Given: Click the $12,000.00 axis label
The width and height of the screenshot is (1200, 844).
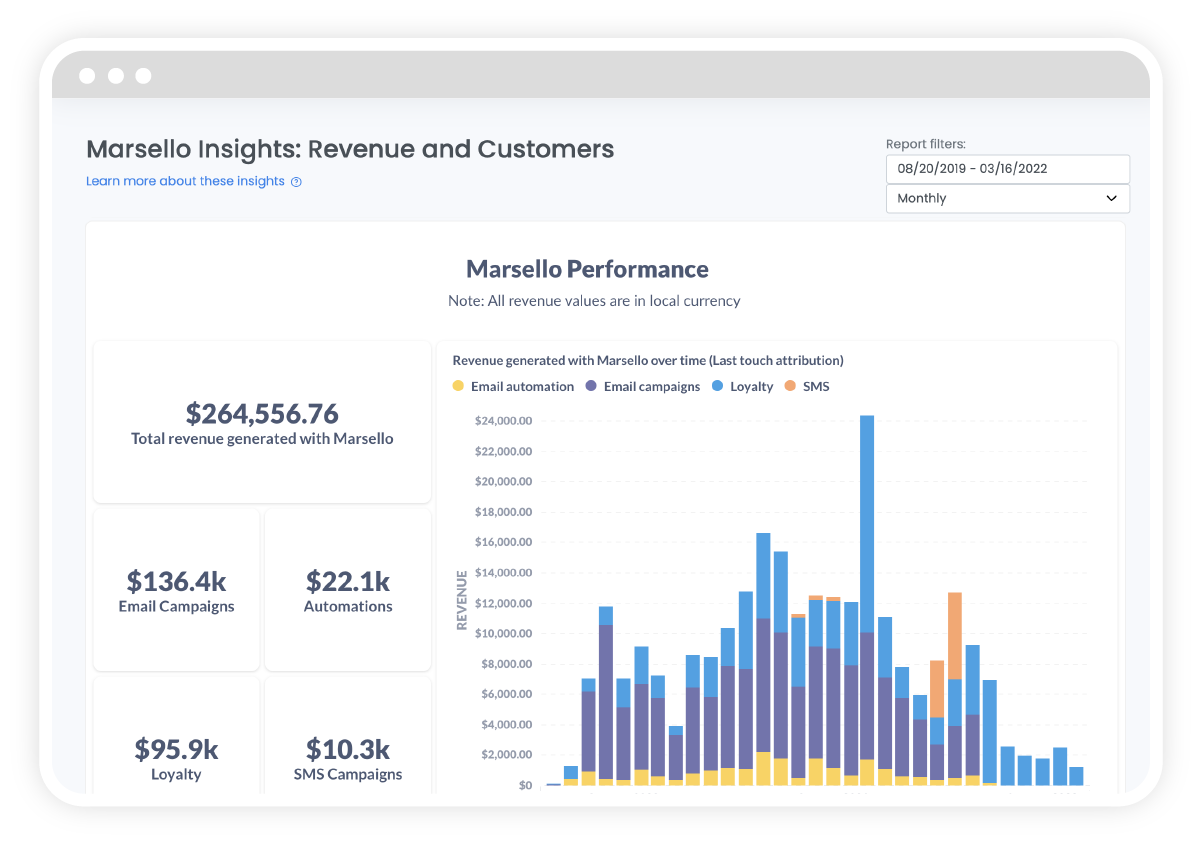Looking at the screenshot, I should [x=503, y=603].
